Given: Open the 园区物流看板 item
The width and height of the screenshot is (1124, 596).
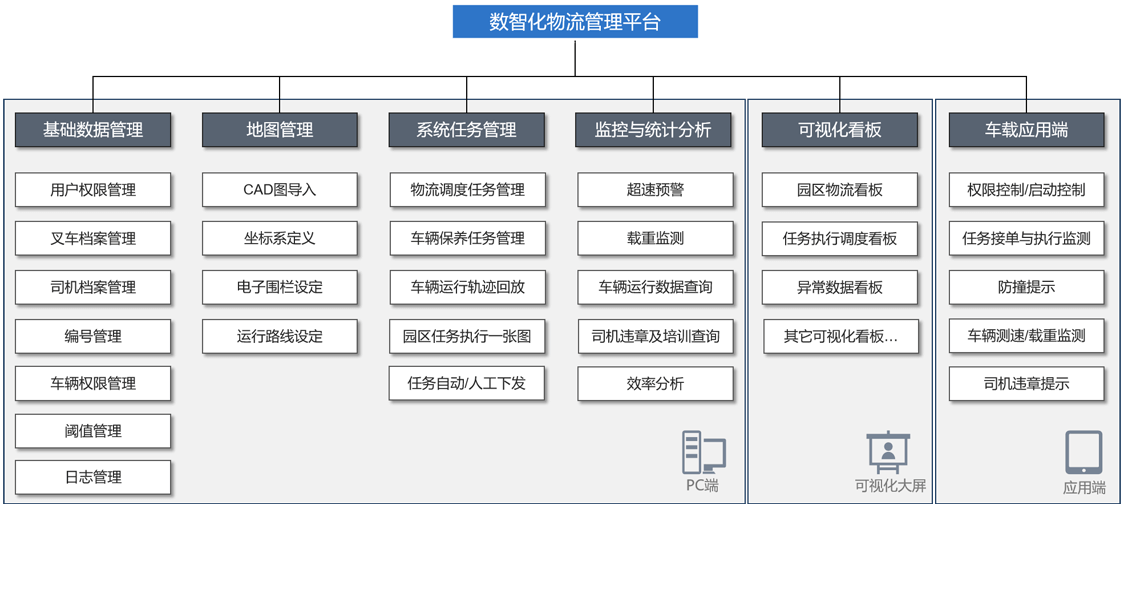Looking at the screenshot, I should (x=840, y=190).
